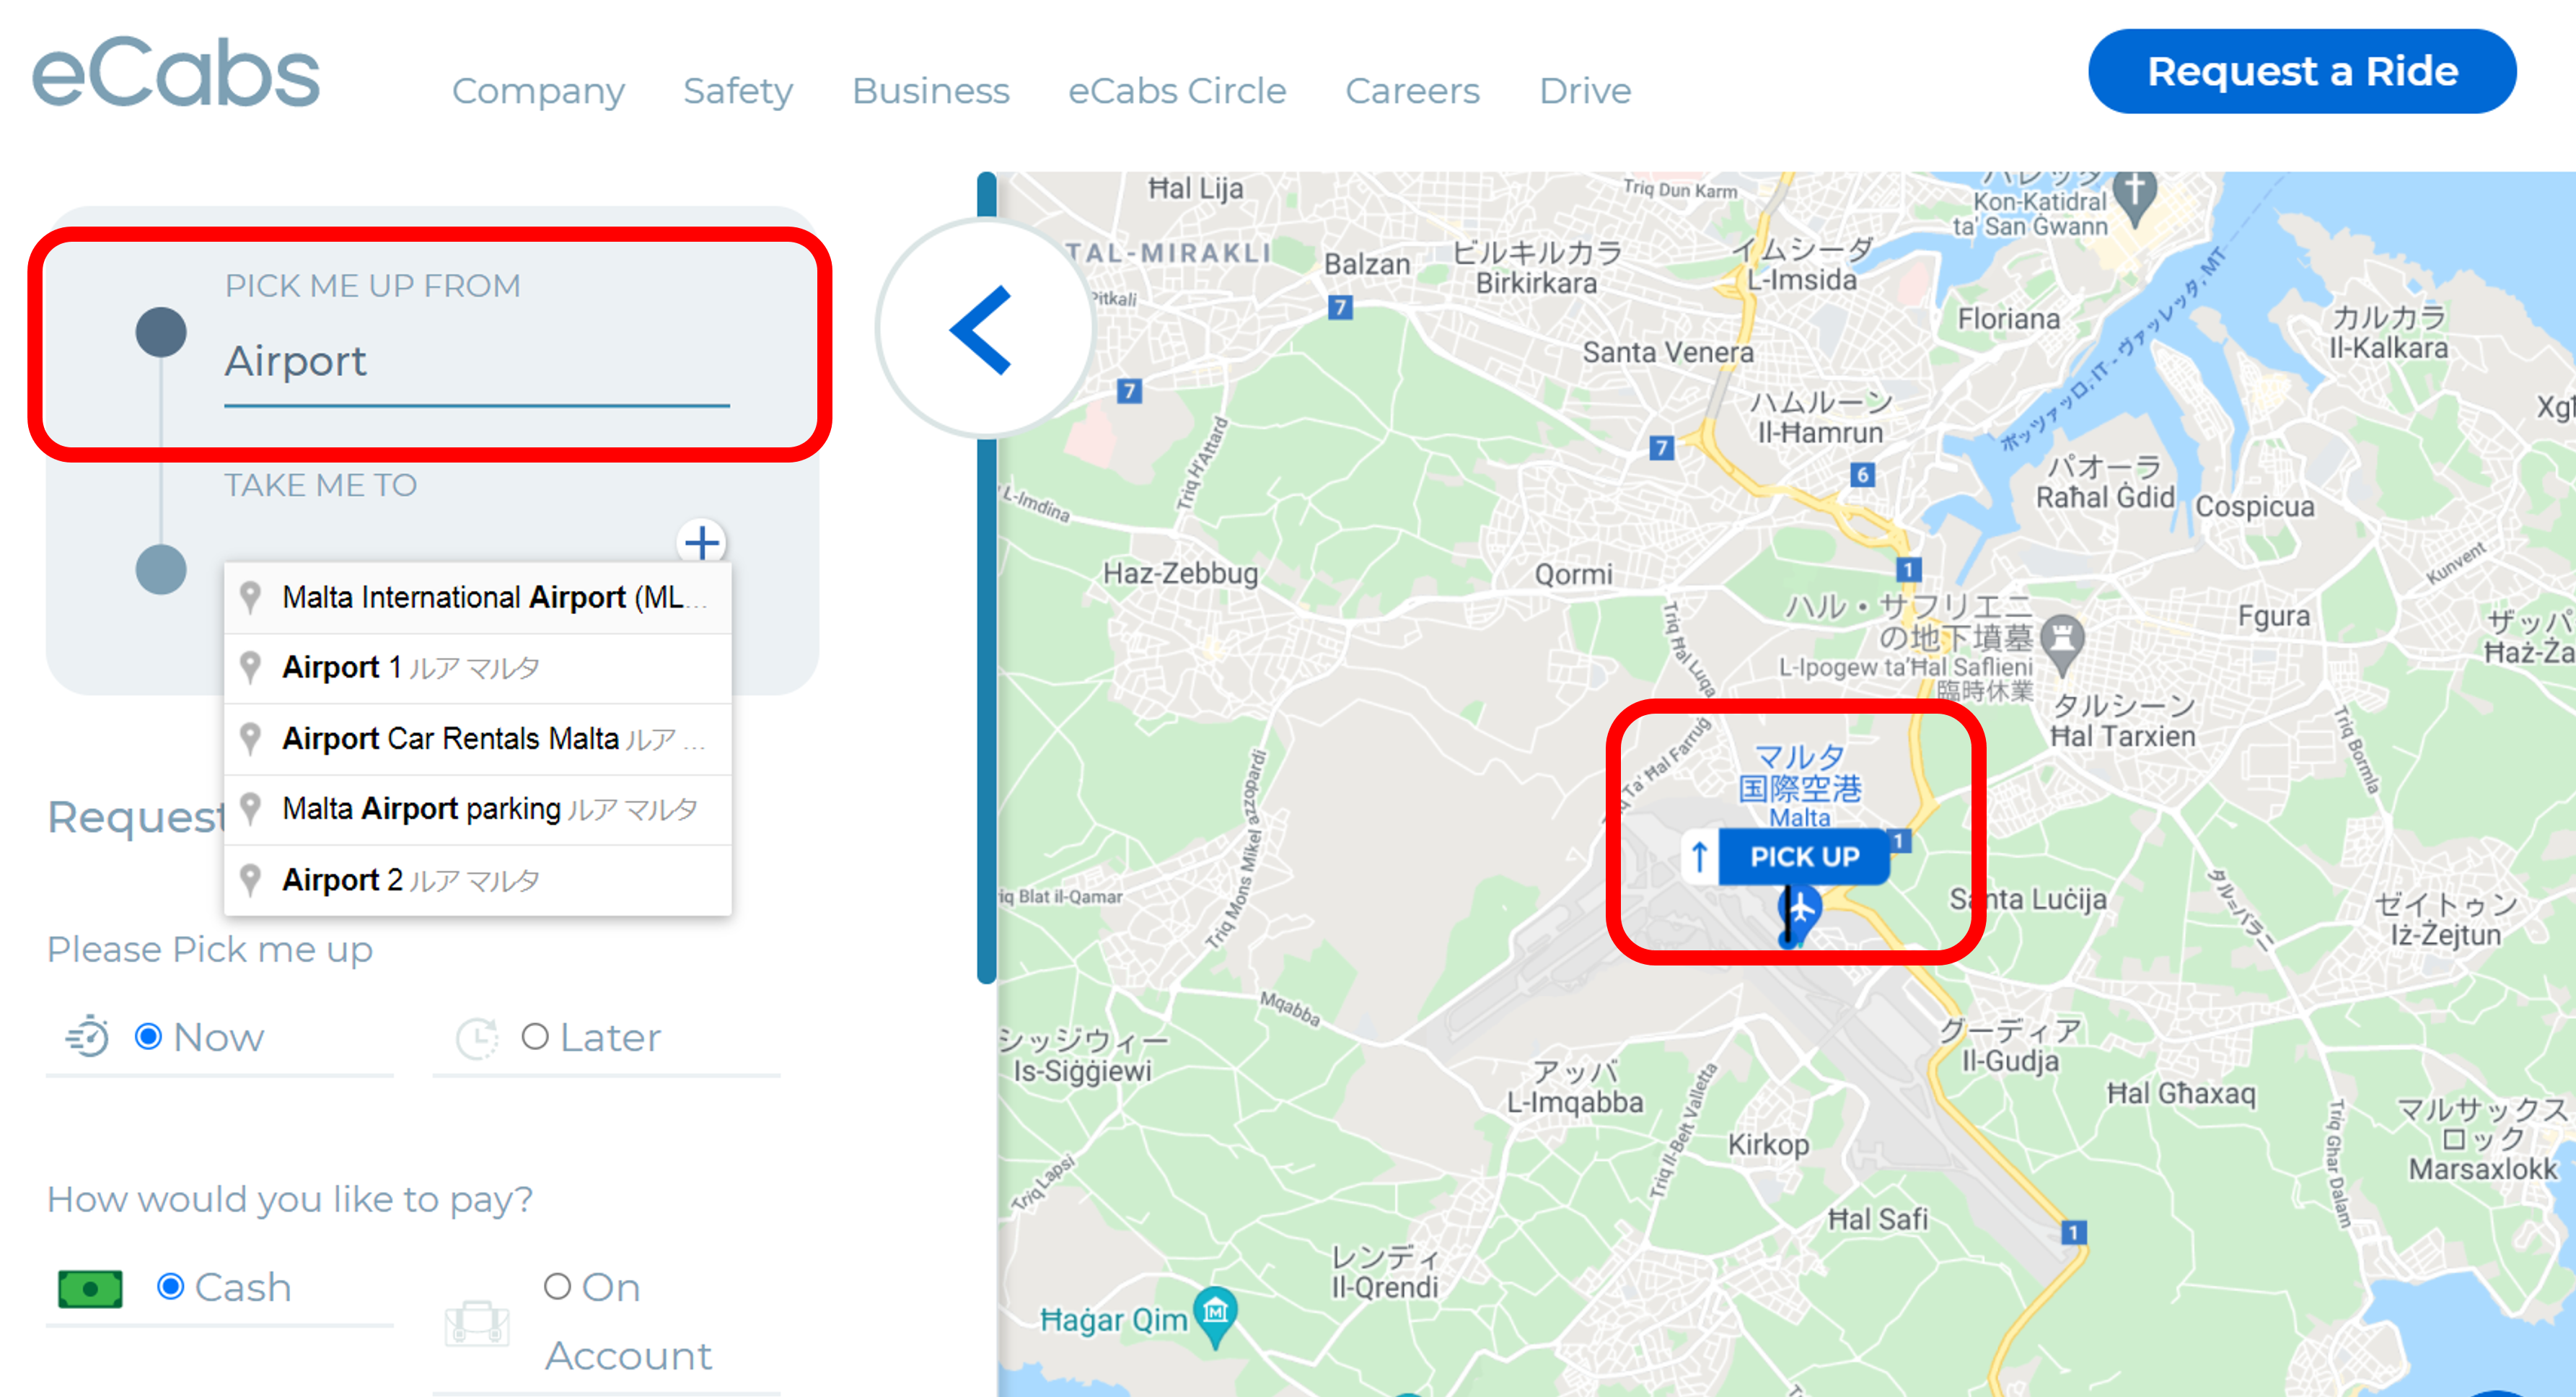Open the Drive menu
Viewport: 2576px width, 1397px height.
1585,91
